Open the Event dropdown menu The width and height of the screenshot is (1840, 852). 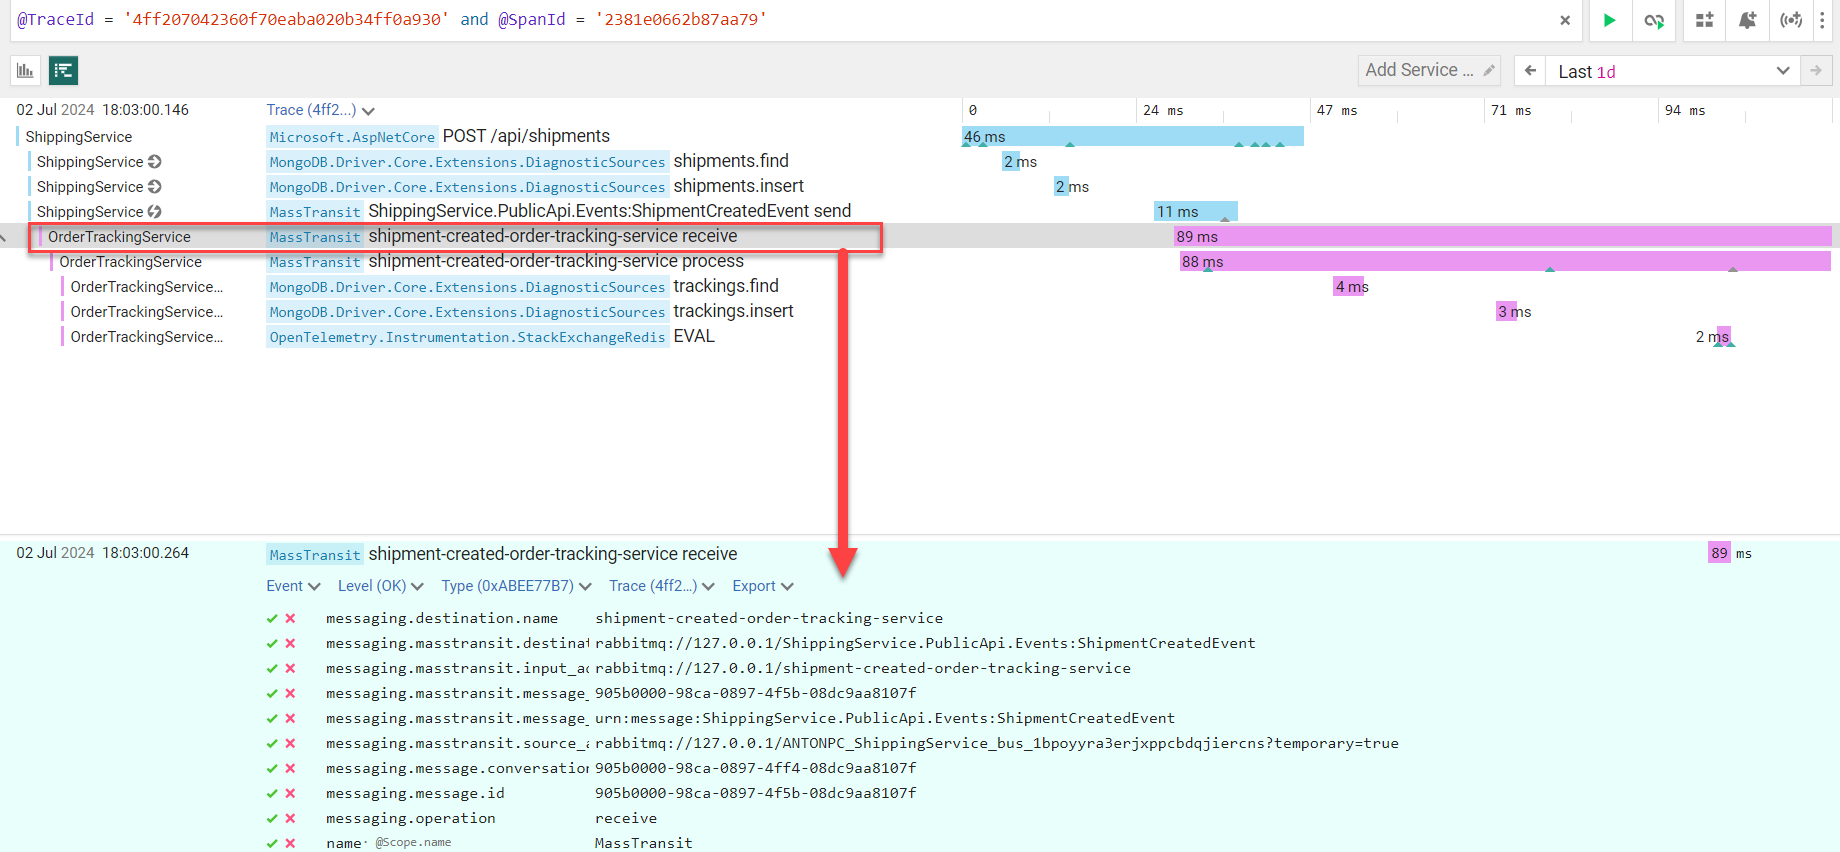[293, 586]
